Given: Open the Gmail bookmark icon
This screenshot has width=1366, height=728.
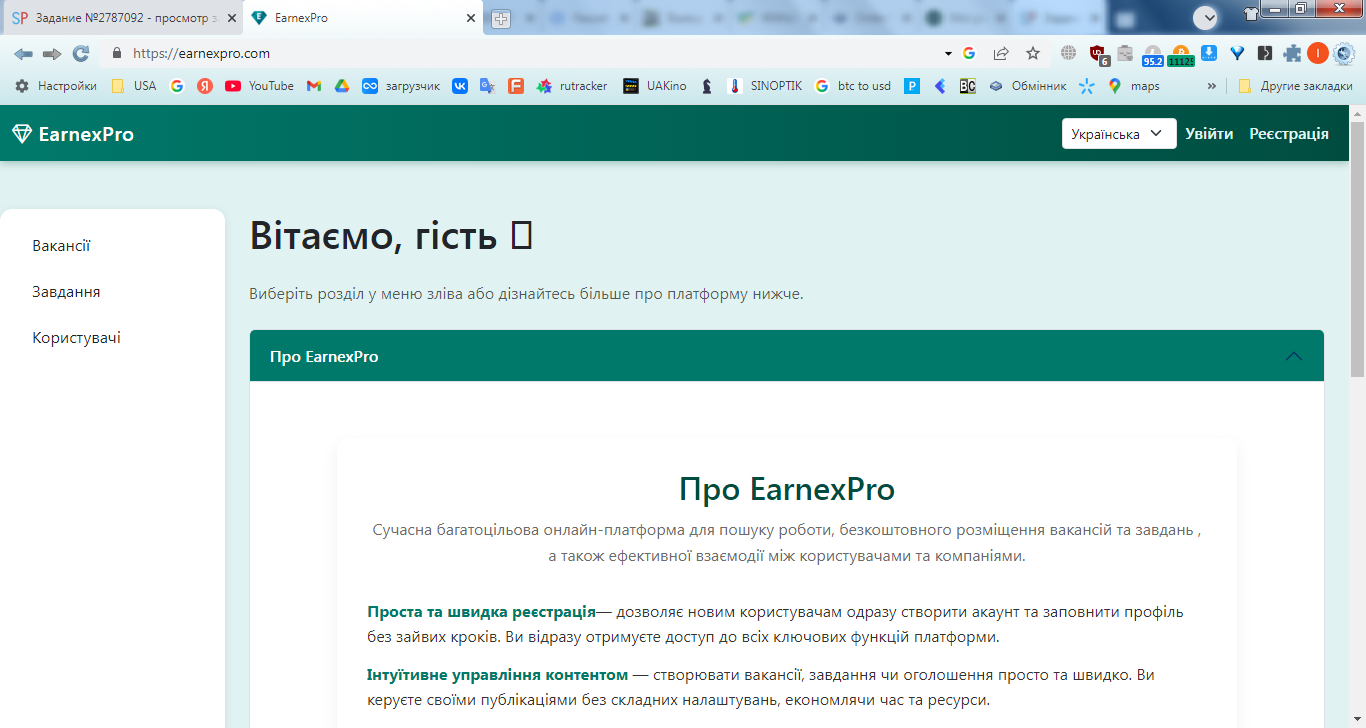Looking at the screenshot, I should coord(314,86).
